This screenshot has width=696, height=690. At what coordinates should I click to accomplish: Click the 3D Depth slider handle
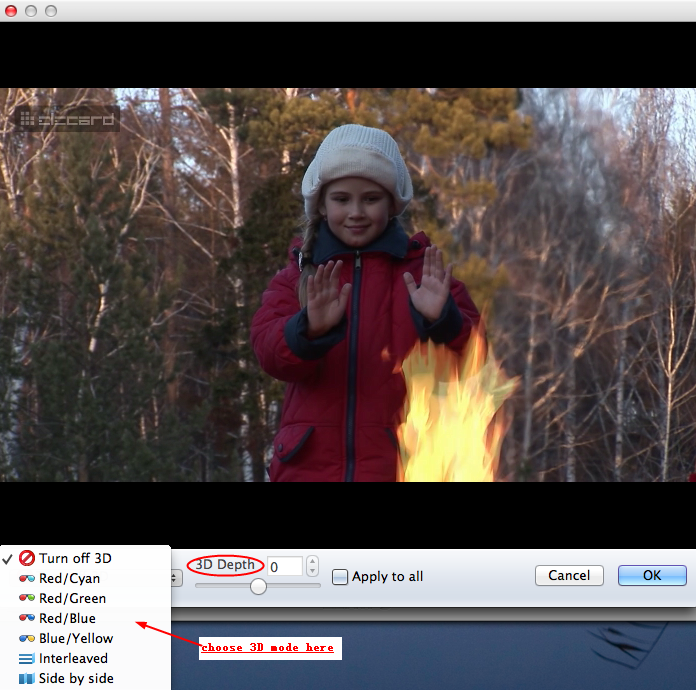point(258,586)
